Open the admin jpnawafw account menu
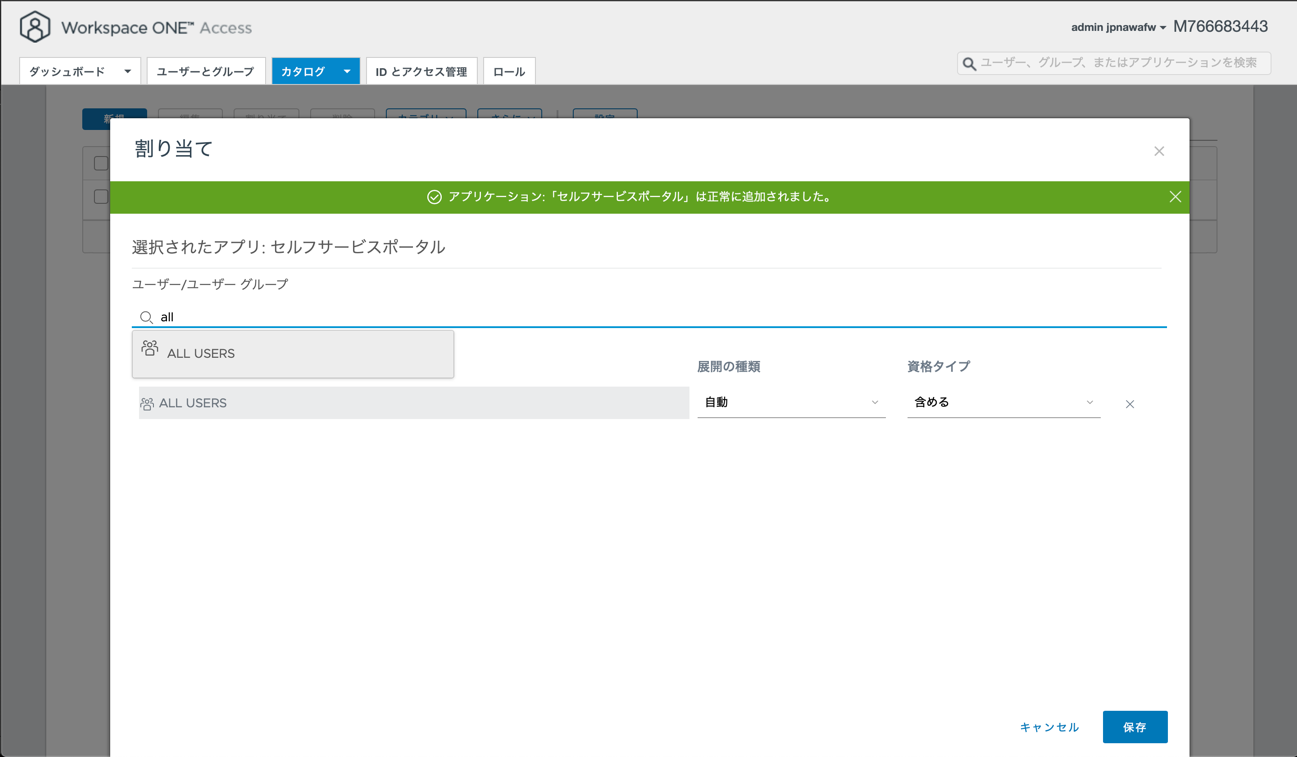The height and width of the screenshot is (757, 1297). 1118,27
